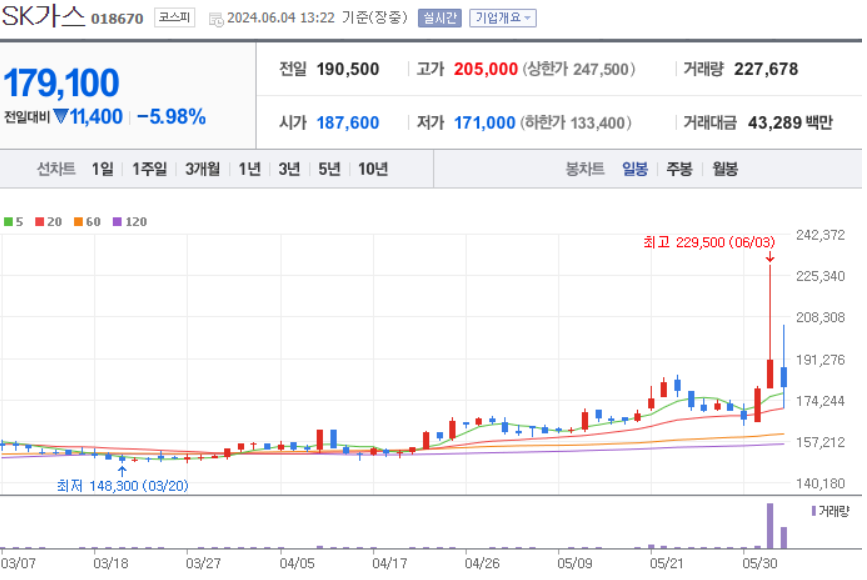
Task: Click the 실시간 real-time button
Action: coord(440,18)
